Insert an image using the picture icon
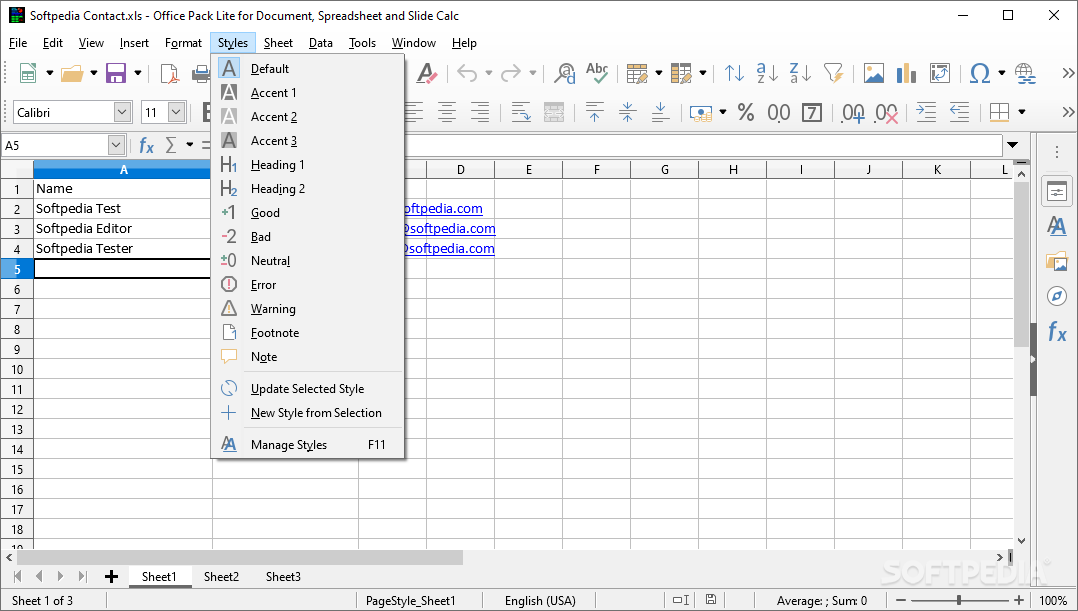 tap(874, 73)
